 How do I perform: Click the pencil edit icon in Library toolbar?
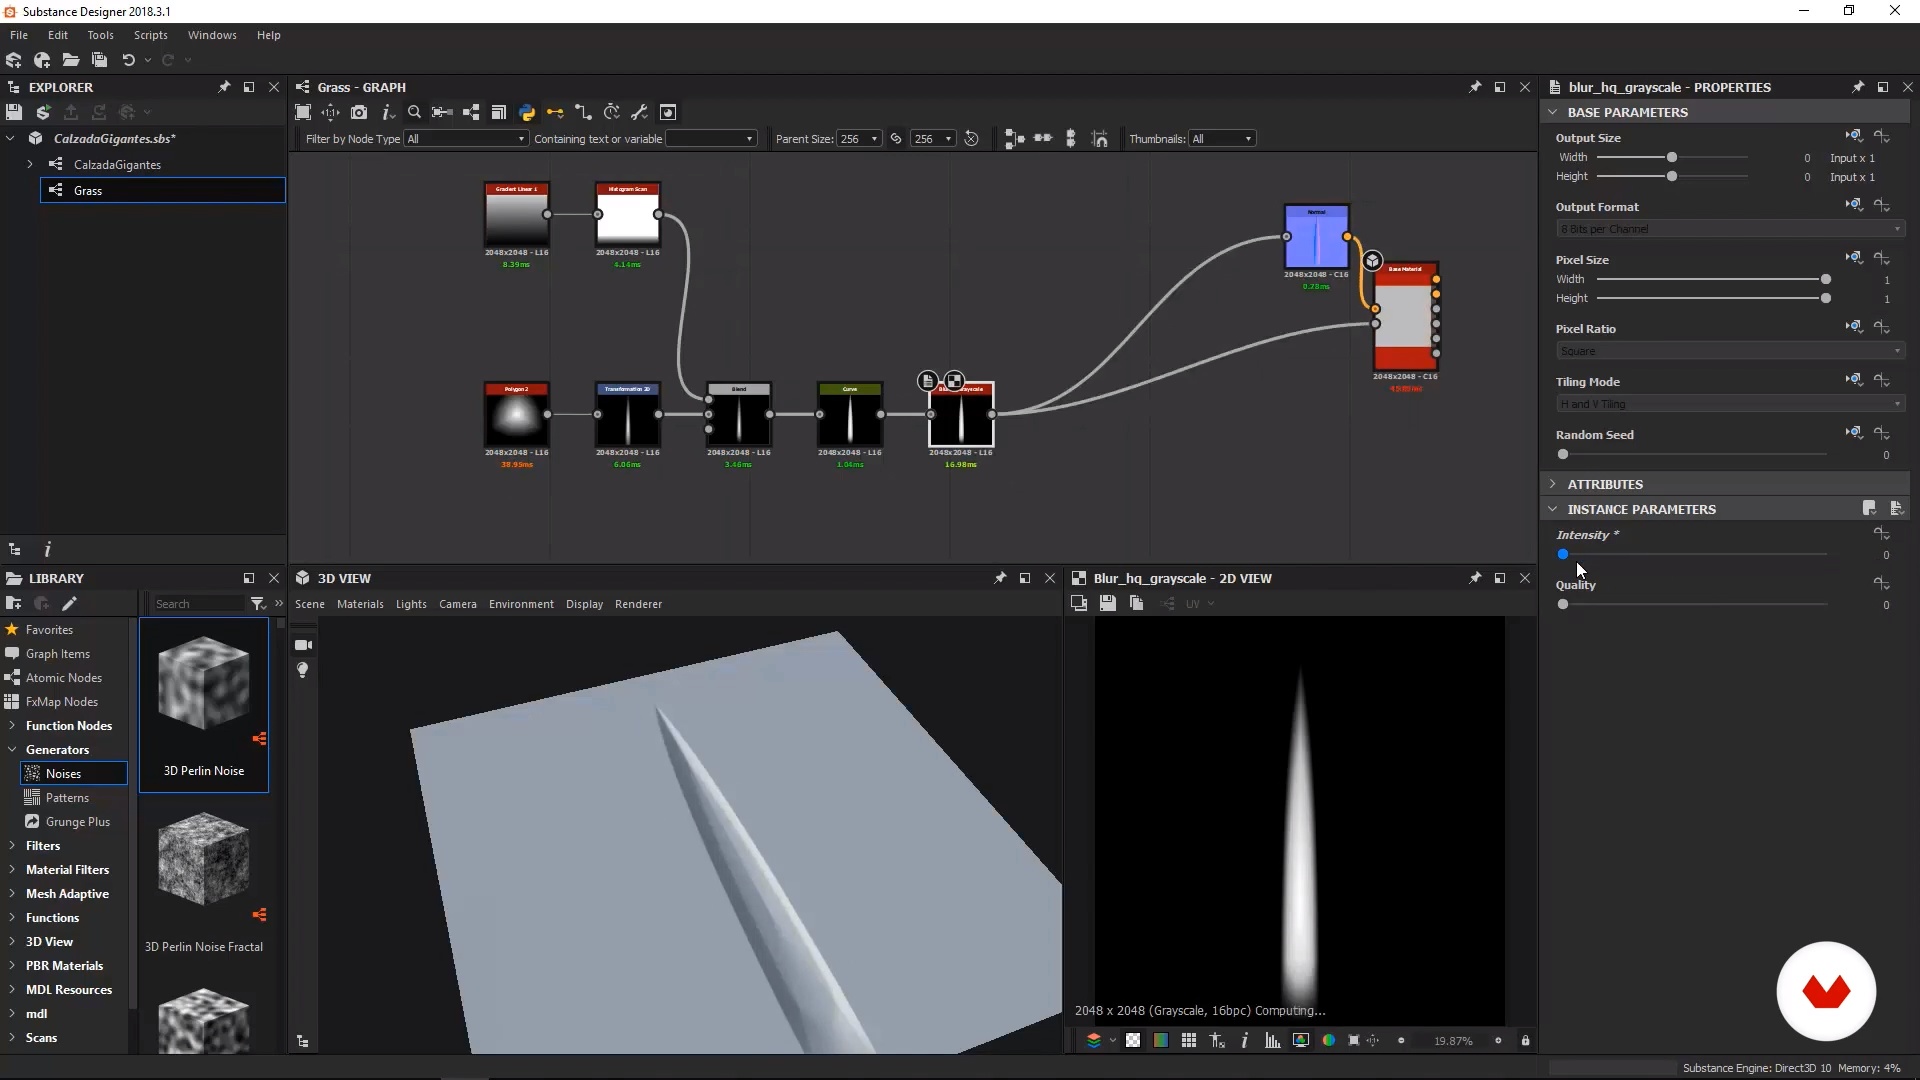(69, 603)
